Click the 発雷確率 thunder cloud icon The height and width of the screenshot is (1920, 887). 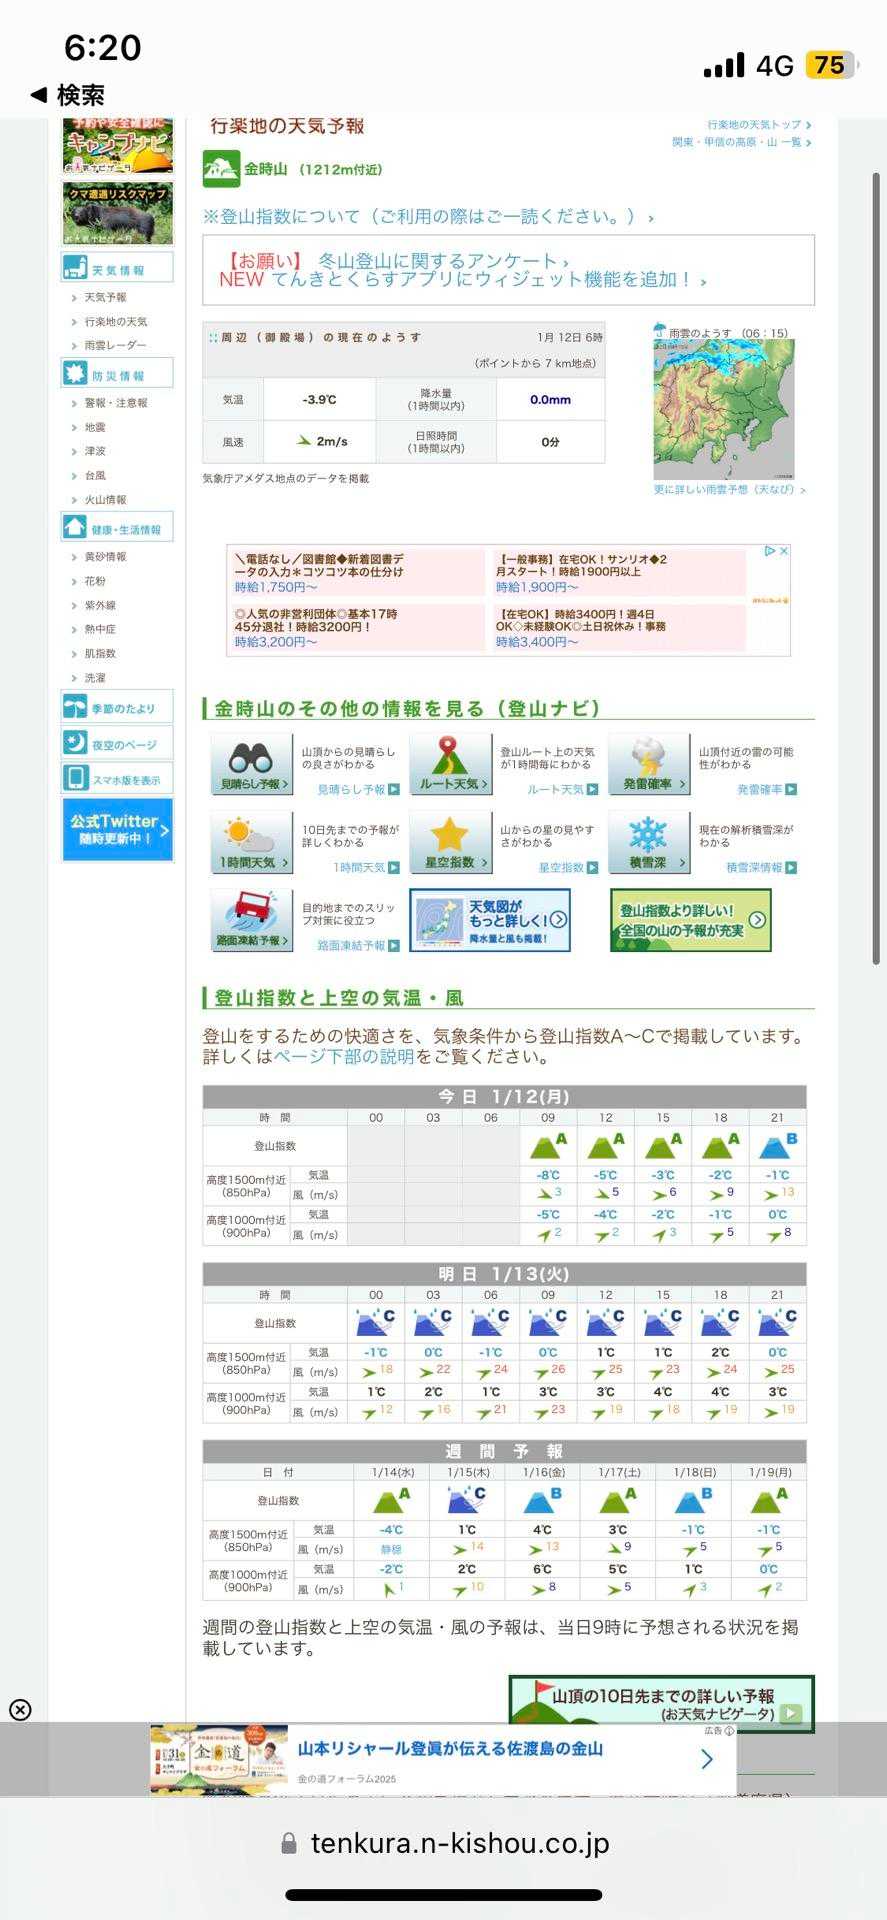[648, 764]
